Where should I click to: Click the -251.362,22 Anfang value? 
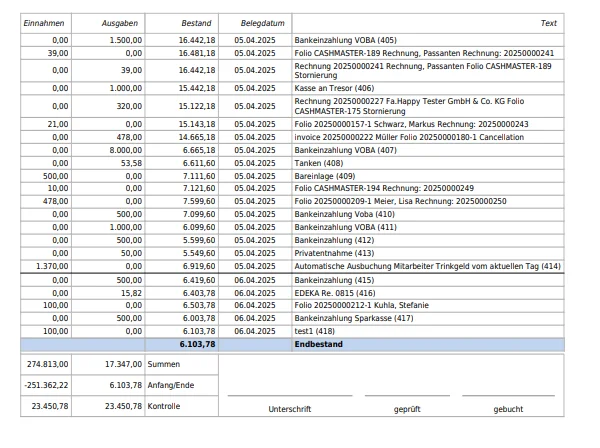pos(46,386)
